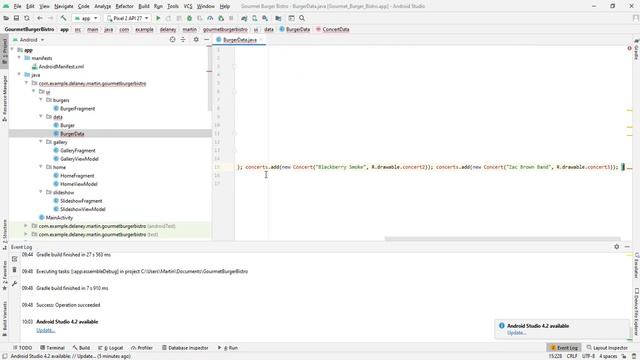The image size is (640, 360).
Task: Click the Sync/Reload from disk icon
Action: pos(27,18)
